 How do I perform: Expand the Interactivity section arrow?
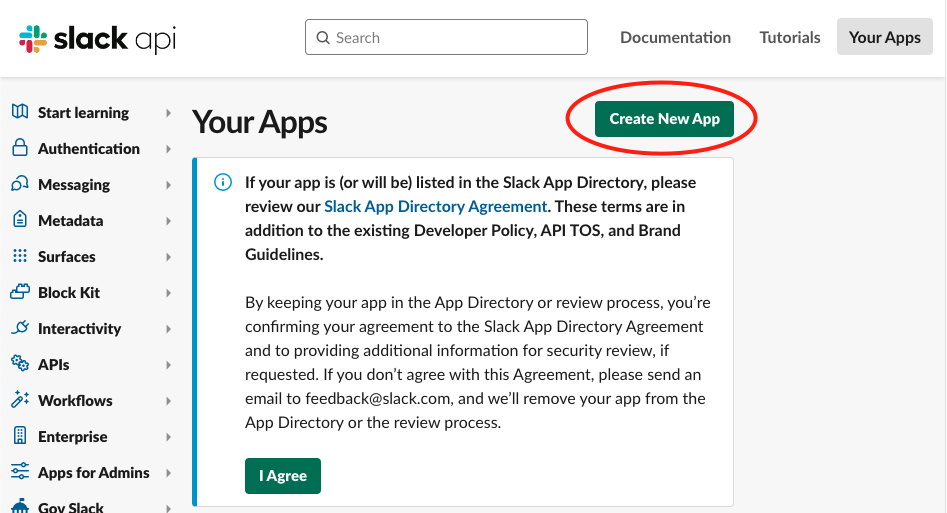(169, 329)
